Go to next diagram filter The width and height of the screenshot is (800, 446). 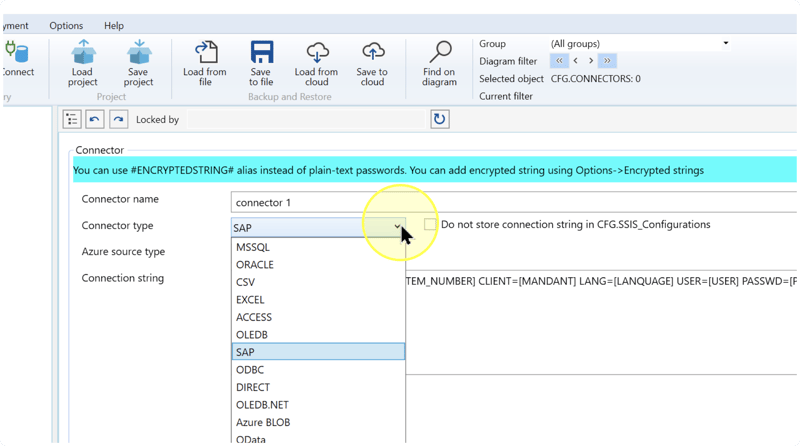point(591,61)
